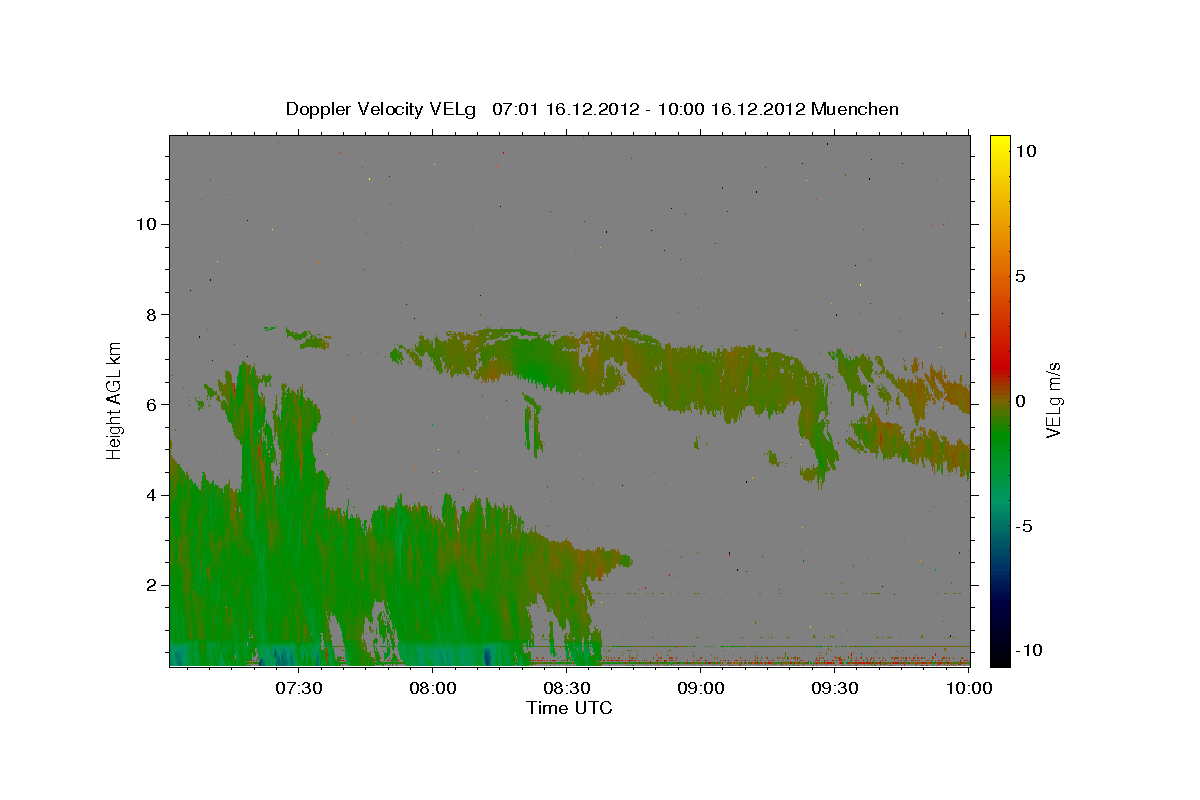Viewport: 1200px width, 800px height.
Task: Click the yellow top of the colorbar
Action: coord(999,142)
